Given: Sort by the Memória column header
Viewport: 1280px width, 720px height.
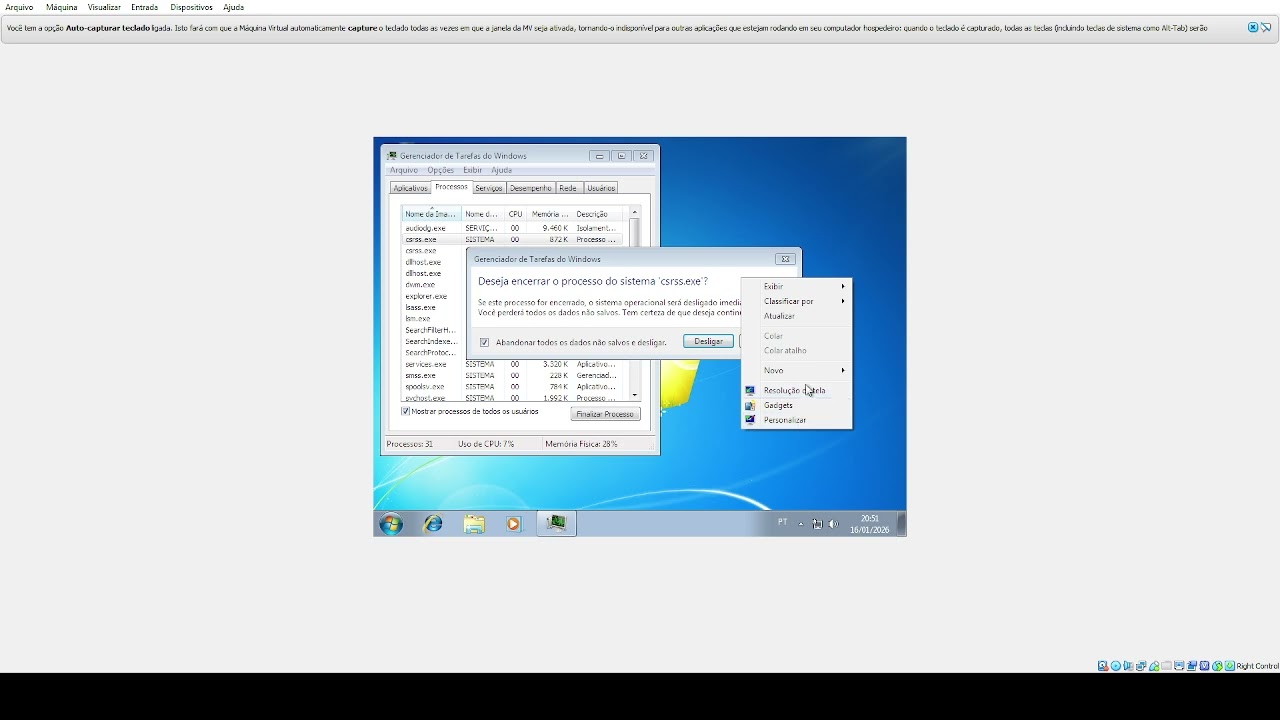Looking at the screenshot, I should pos(549,214).
